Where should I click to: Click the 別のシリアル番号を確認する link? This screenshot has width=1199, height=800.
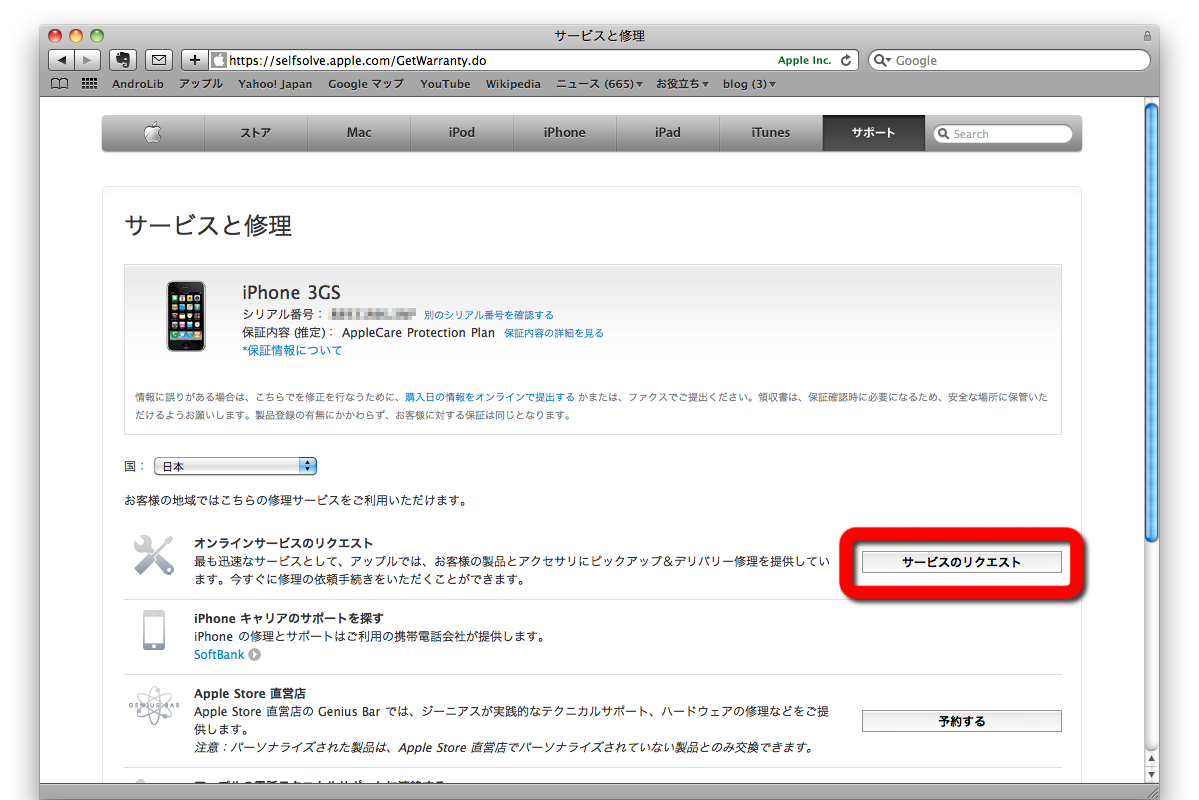[x=489, y=315]
